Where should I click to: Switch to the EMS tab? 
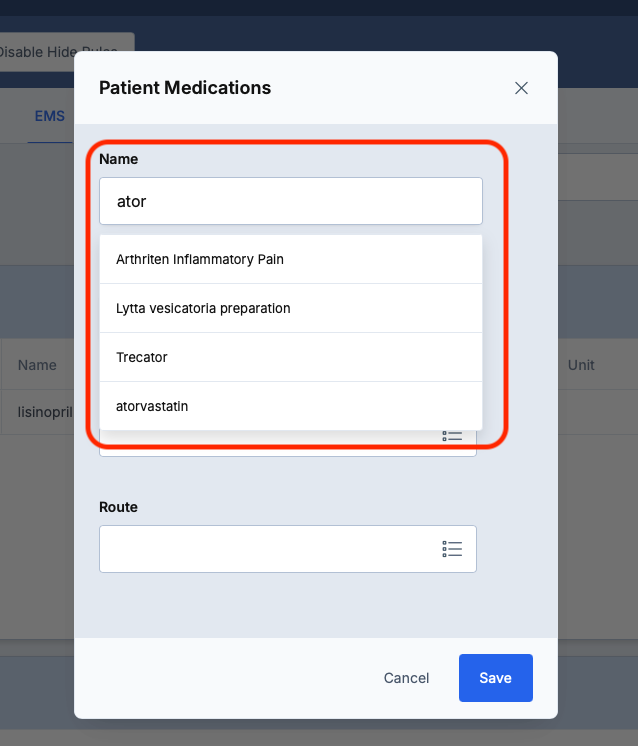coord(49,116)
